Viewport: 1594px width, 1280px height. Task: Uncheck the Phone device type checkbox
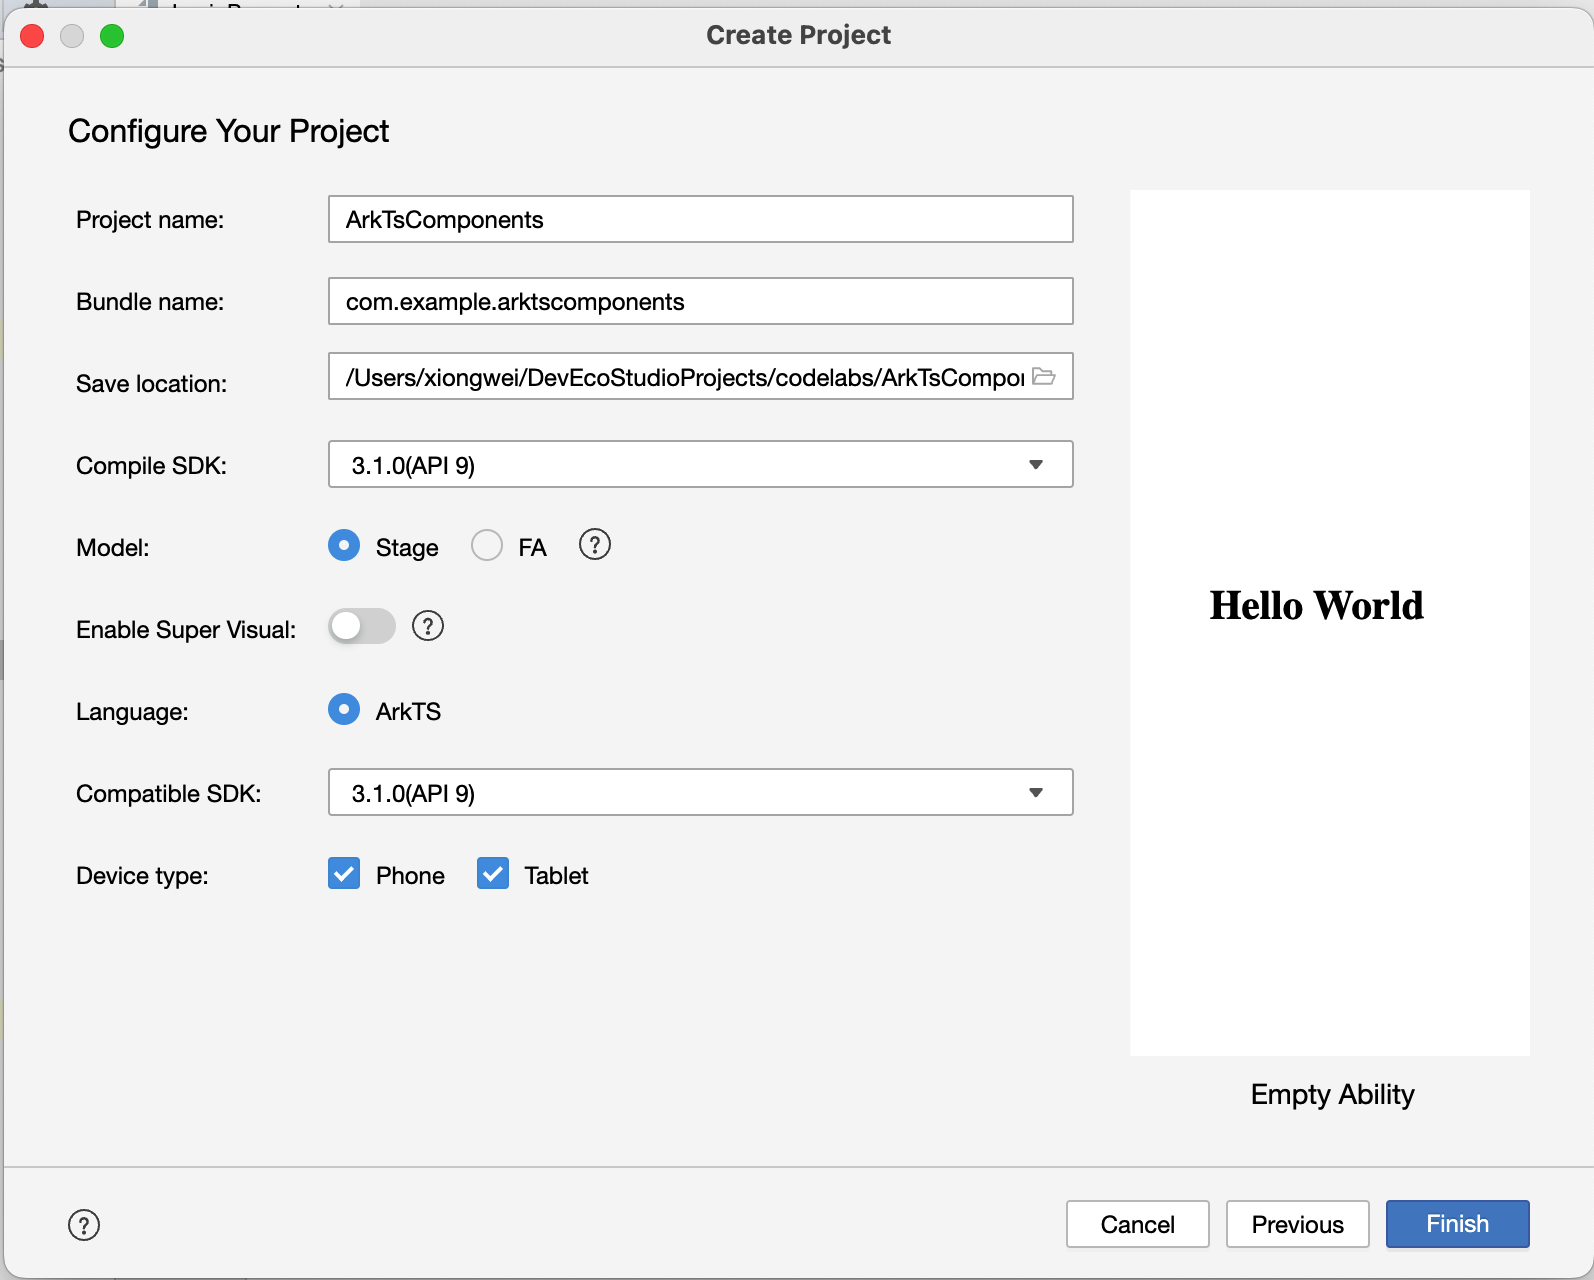tap(344, 874)
